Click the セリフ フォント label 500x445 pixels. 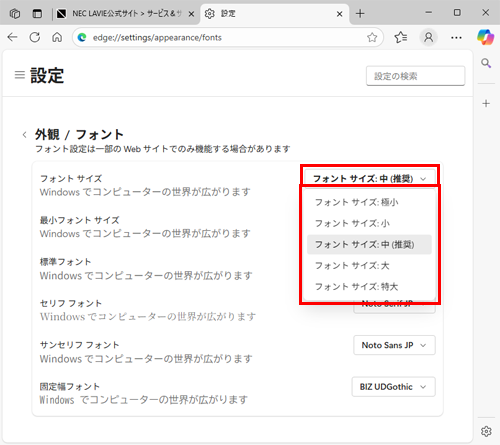coord(71,303)
